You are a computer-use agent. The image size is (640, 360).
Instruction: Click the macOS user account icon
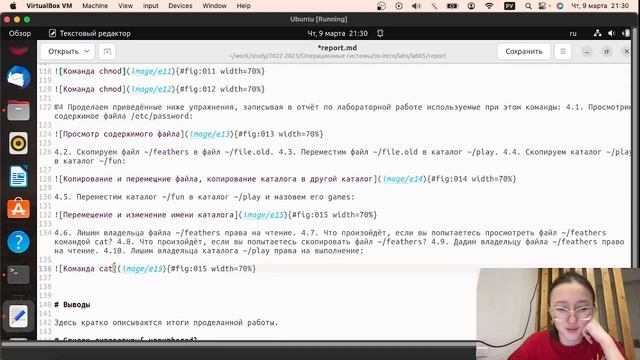(471, 6)
